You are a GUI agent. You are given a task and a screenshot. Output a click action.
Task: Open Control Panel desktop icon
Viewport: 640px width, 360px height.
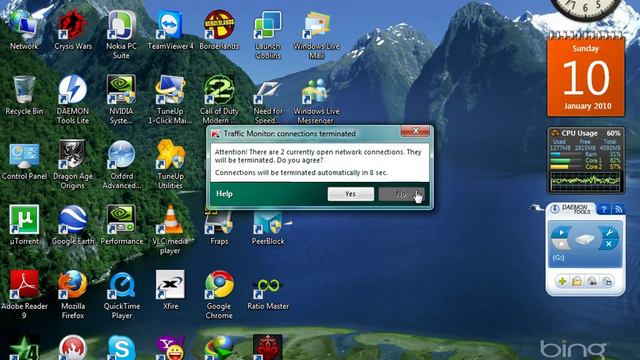[x=24, y=161]
